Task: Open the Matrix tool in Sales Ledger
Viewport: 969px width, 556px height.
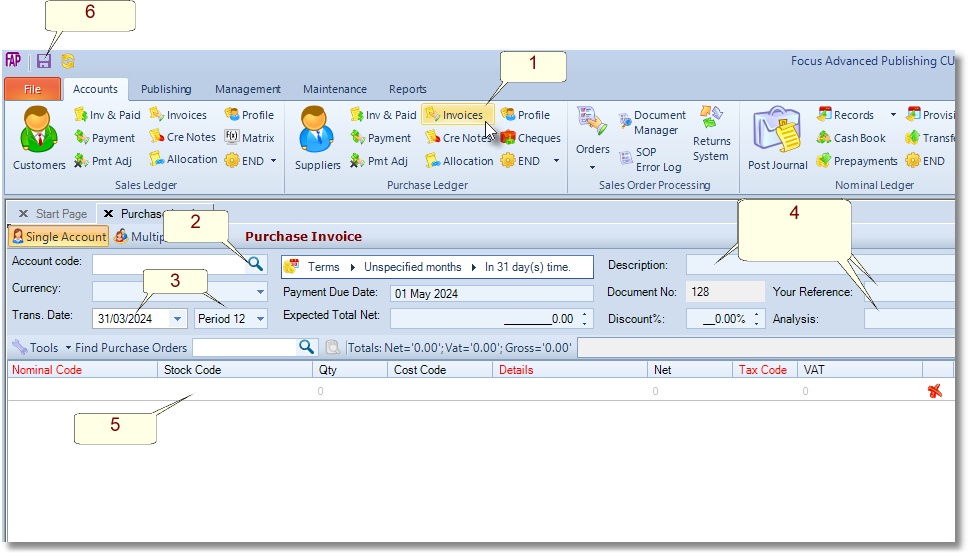Action: (x=250, y=137)
